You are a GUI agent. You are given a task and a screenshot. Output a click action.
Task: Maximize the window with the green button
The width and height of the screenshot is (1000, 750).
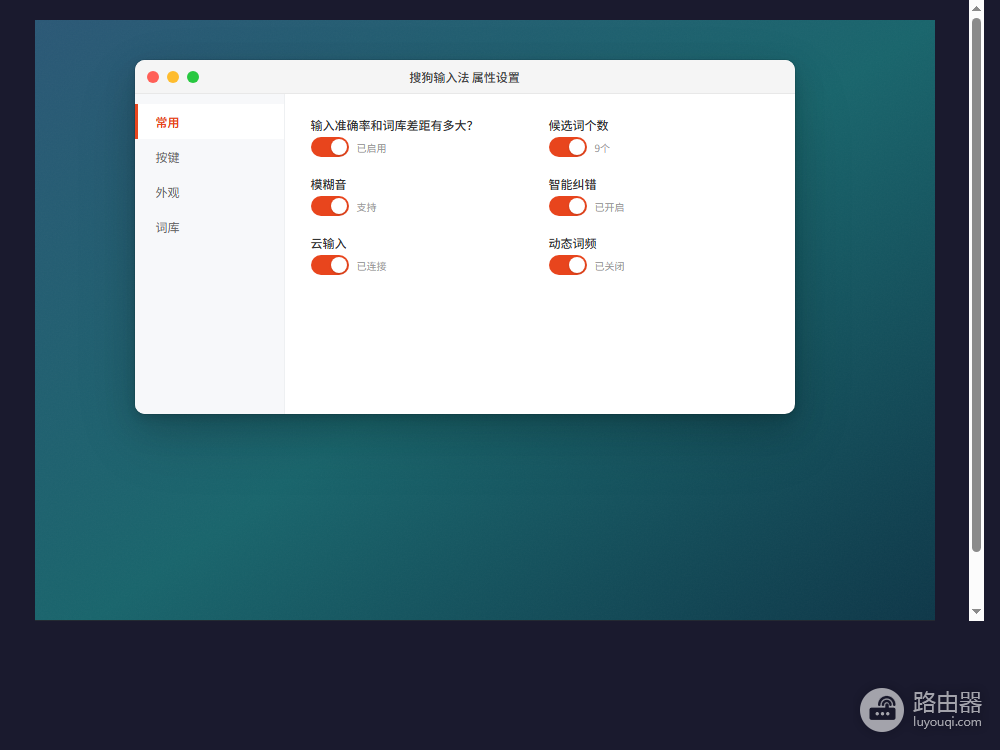(x=193, y=77)
